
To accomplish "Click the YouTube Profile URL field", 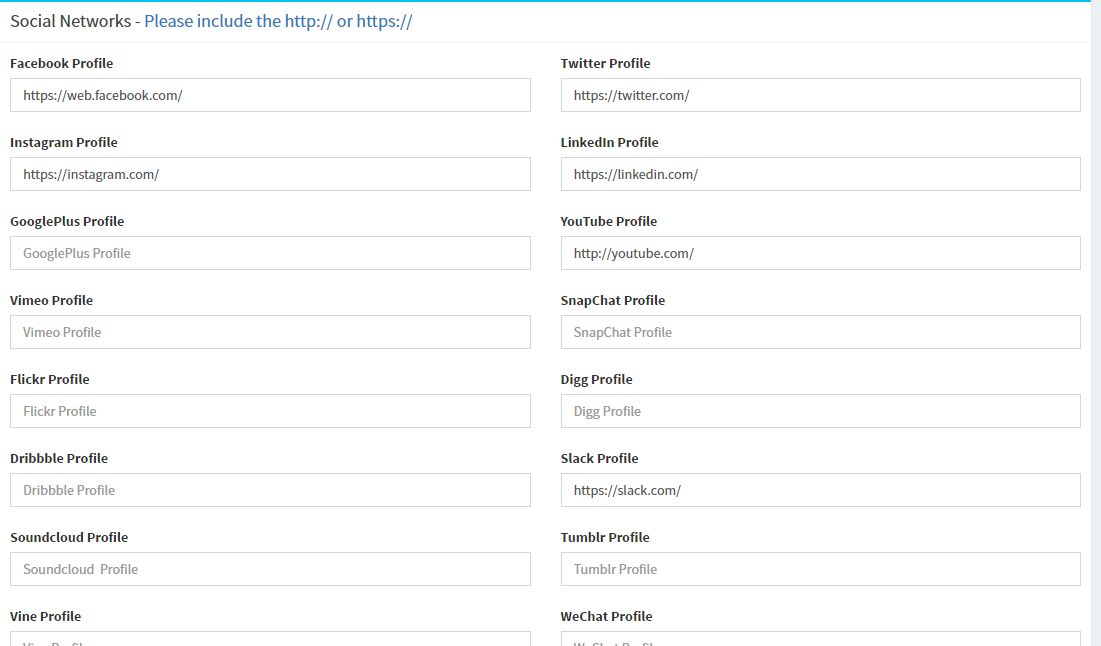I will [x=820, y=253].
